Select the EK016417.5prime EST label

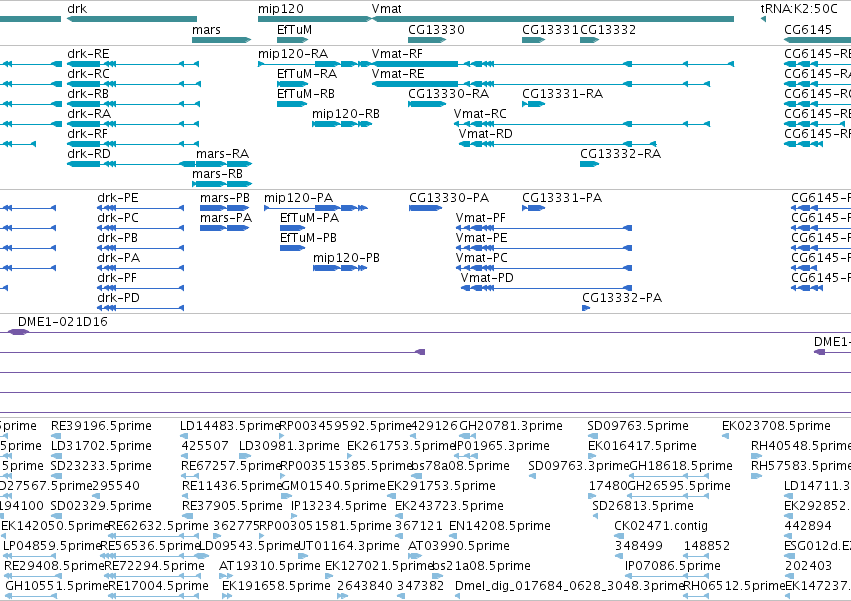643,446
